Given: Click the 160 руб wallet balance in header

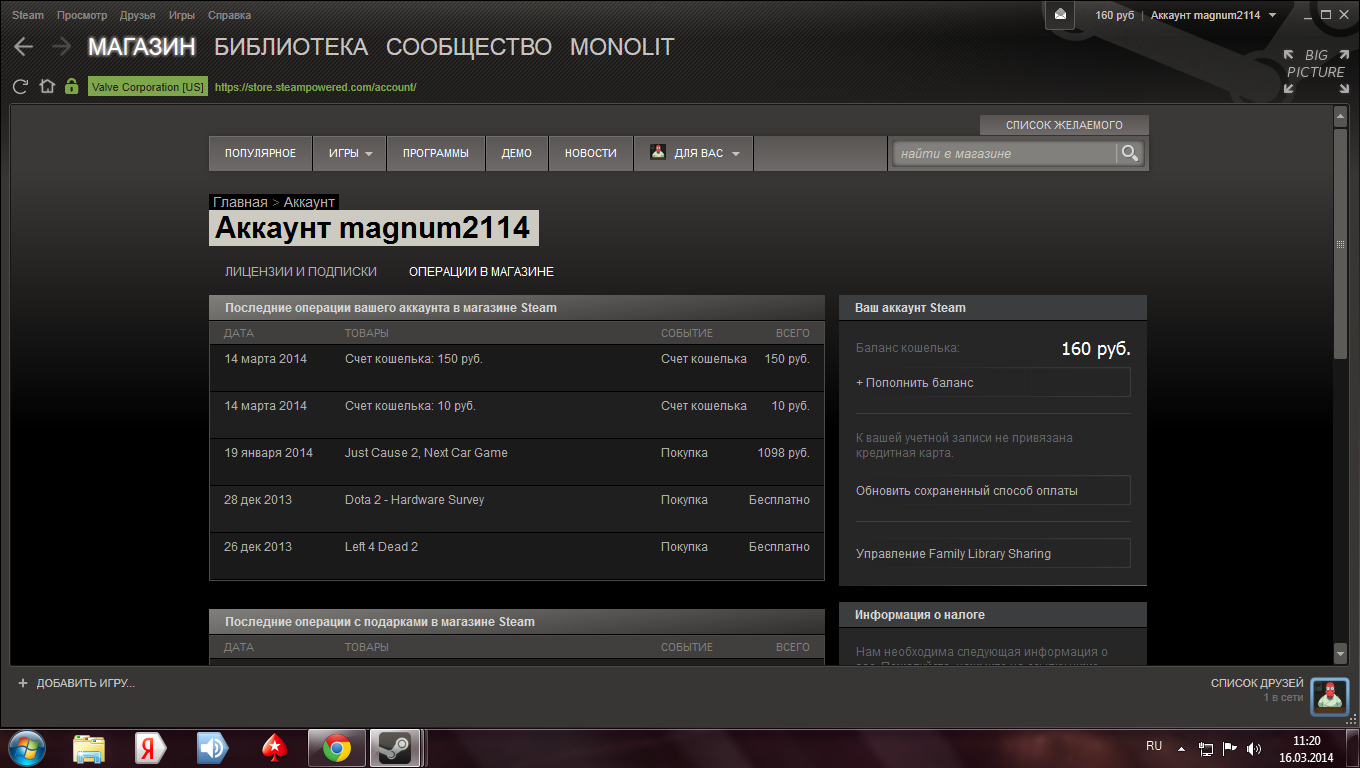Looking at the screenshot, I should point(1114,15).
